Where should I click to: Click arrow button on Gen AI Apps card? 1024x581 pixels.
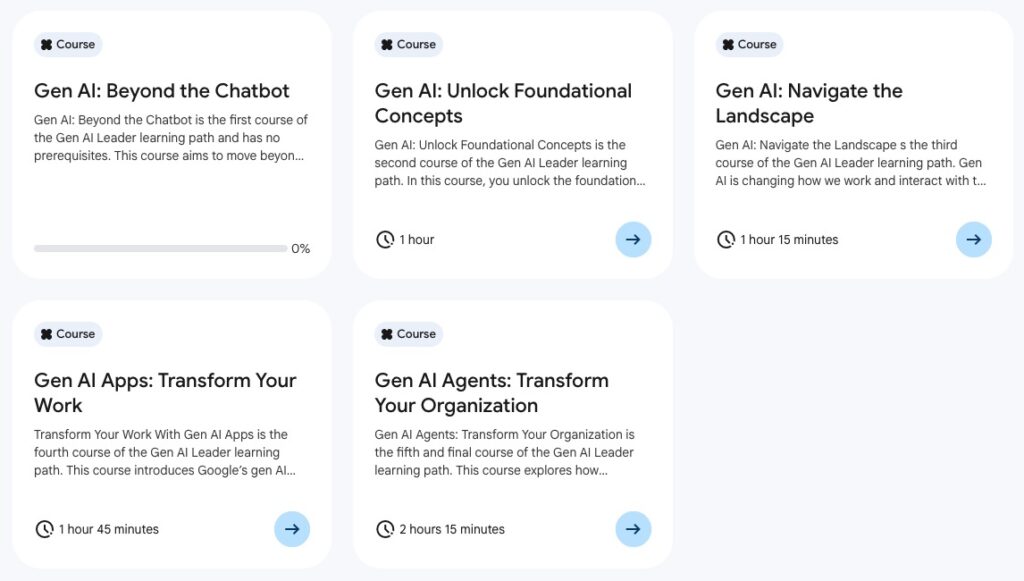pyautogui.click(x=292, y=529)
